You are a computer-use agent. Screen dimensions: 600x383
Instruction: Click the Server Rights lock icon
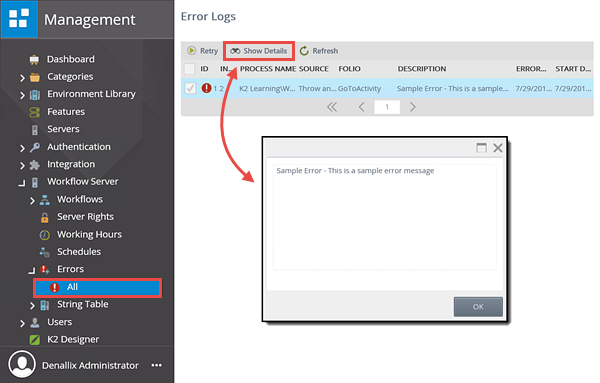click(x=45, y=217)
